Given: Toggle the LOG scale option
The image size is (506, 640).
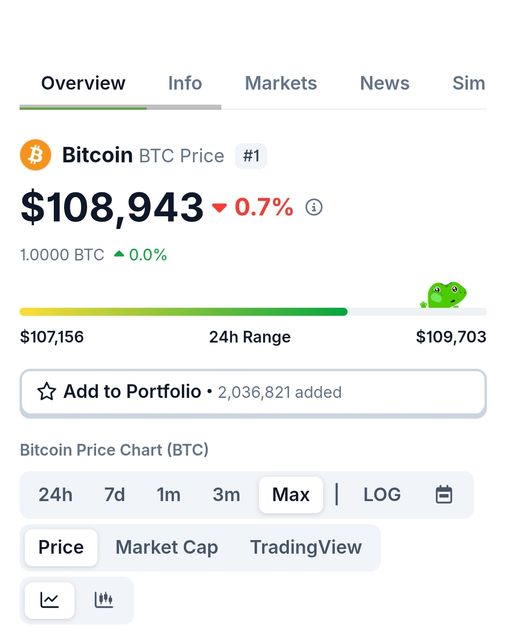Looking at the screenshot, I should tap(382, 495).
